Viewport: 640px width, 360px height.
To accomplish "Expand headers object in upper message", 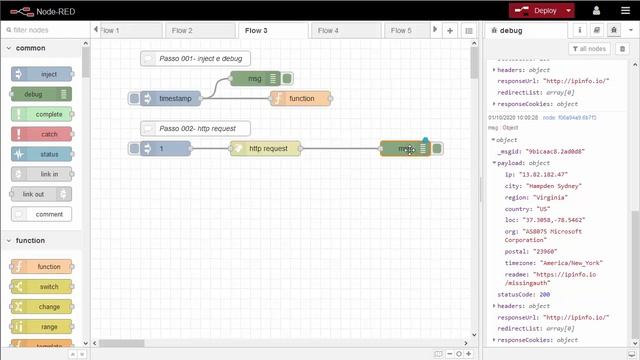I will [x=494, y=70].
